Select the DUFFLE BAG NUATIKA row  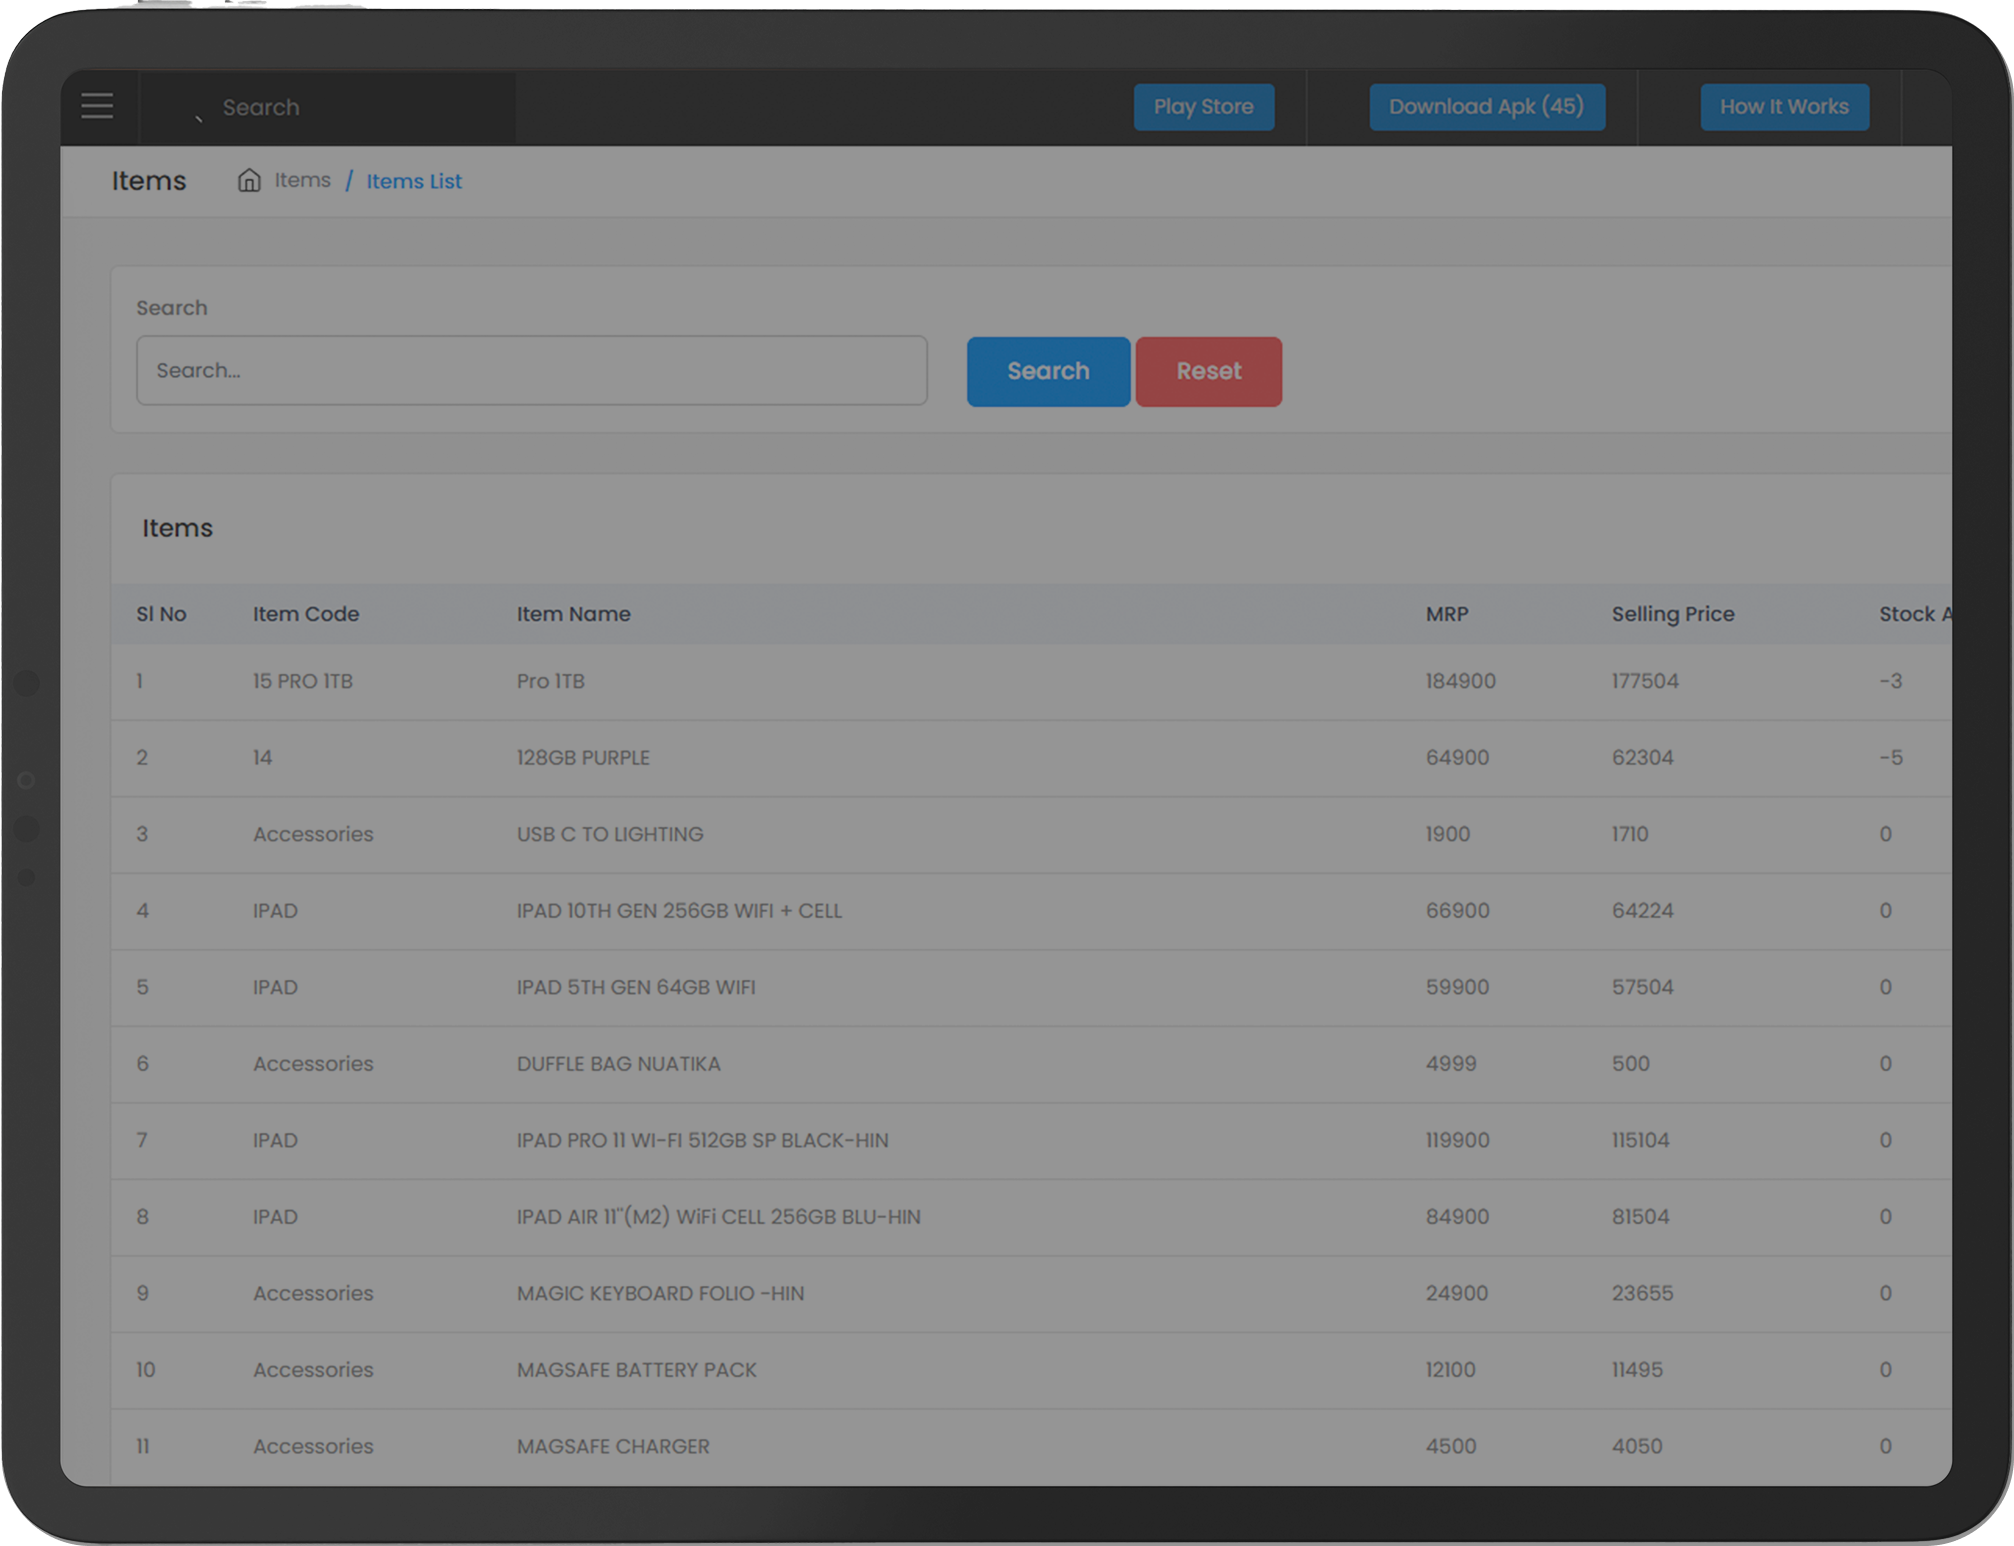pos(618,1064)
